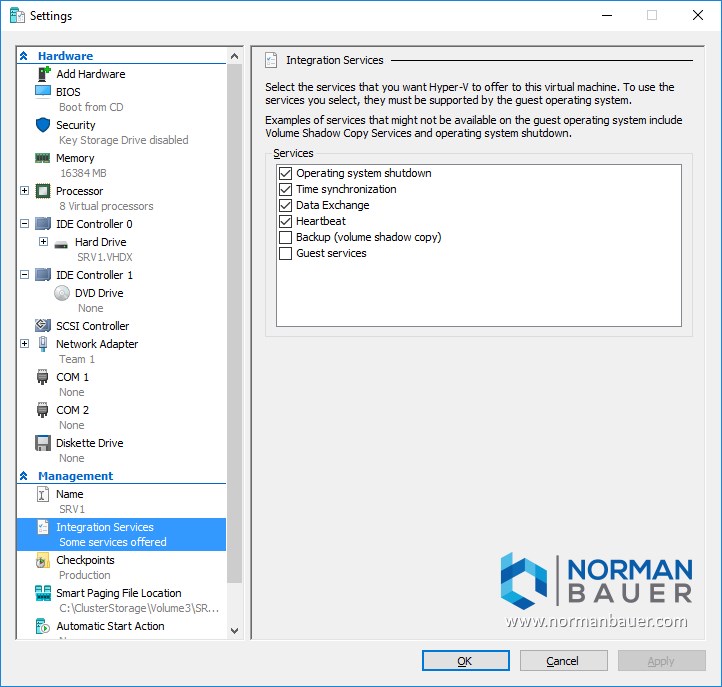The height and width of the screenshot is (687, 722).
Task: Click the Smart Paging File Location icon
Action: 43,593
